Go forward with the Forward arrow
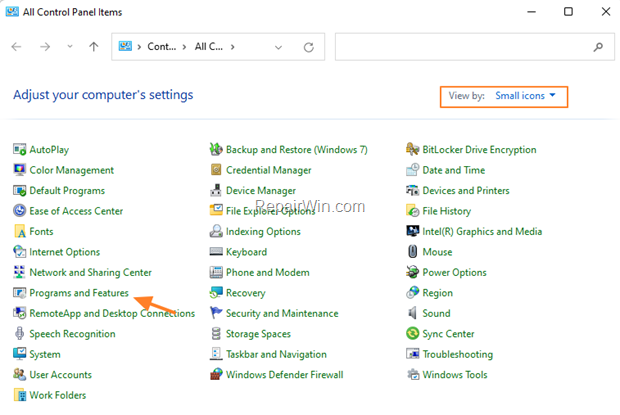 point(45,47)
